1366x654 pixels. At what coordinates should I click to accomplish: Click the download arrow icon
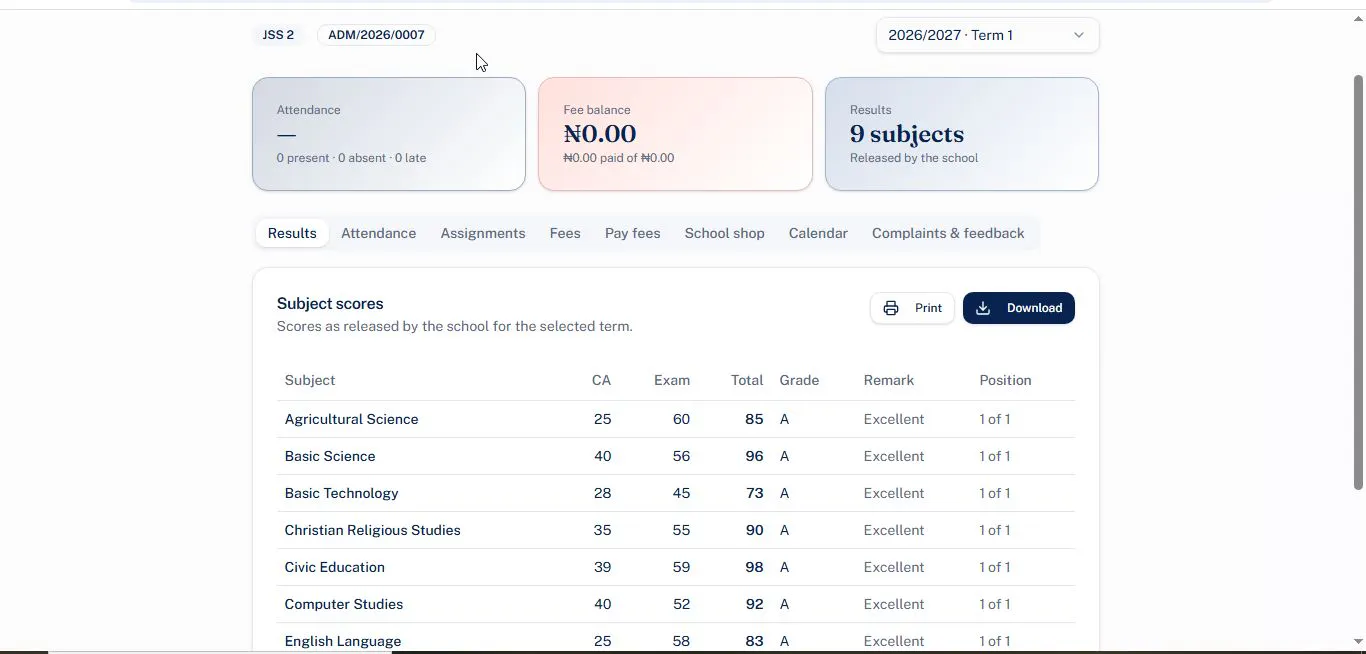click(x=983, y=308)
